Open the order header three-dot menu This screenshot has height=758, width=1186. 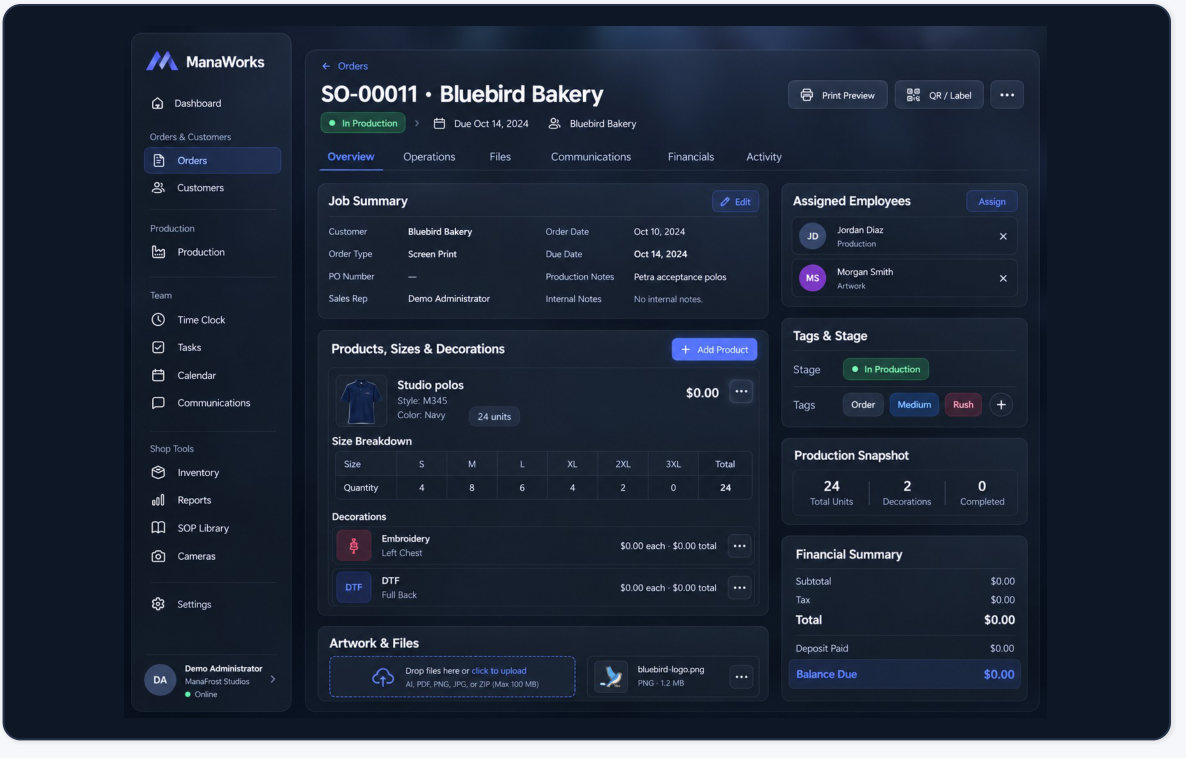(x=1007, y=95)
